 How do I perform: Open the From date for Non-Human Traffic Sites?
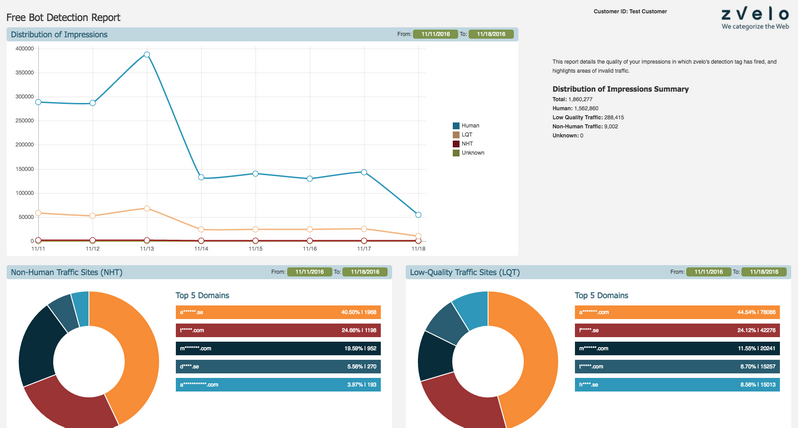tap(309, 271)
